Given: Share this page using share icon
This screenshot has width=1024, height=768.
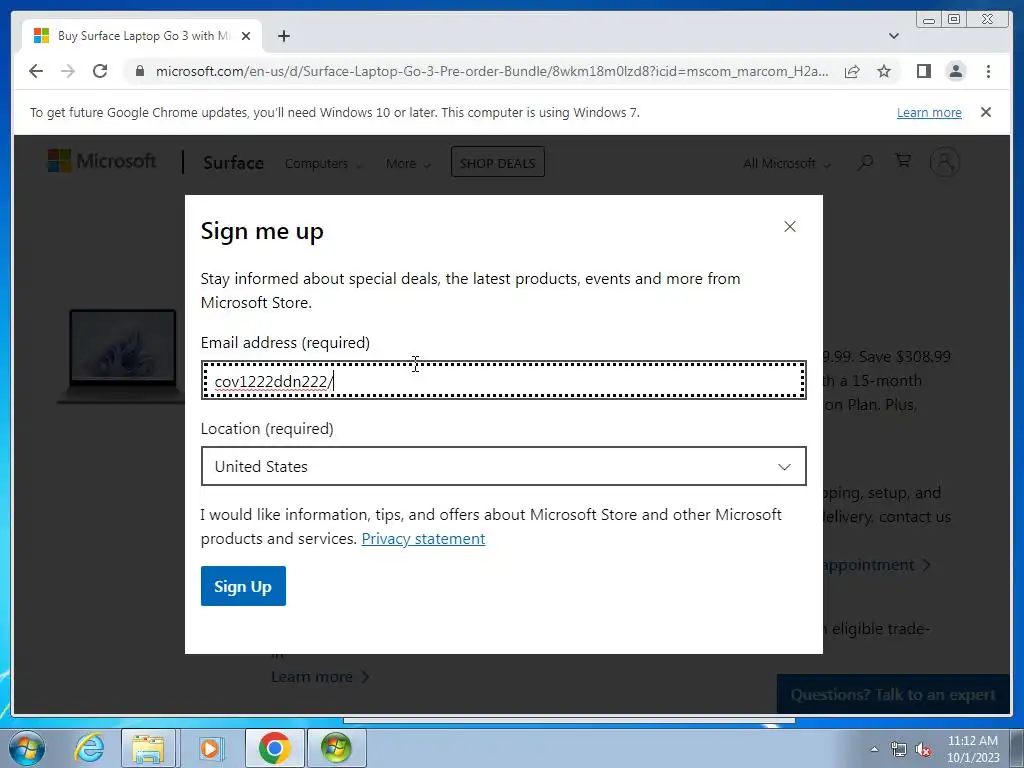Looking at the screenshot, I should [x=852, y=71].
